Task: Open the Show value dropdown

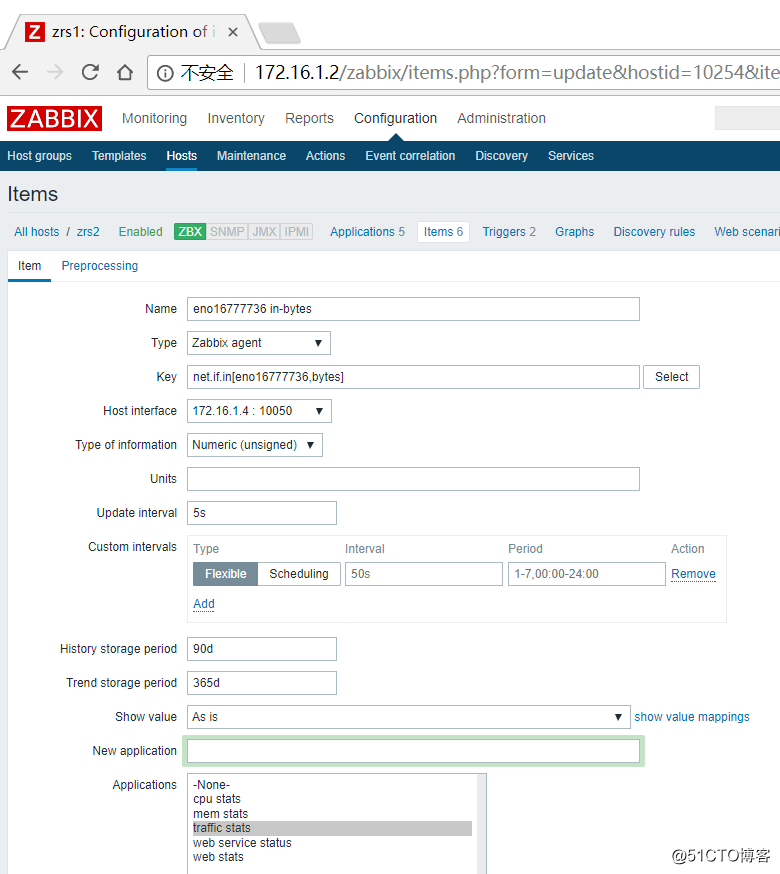Action: click(x=409, y=717)
